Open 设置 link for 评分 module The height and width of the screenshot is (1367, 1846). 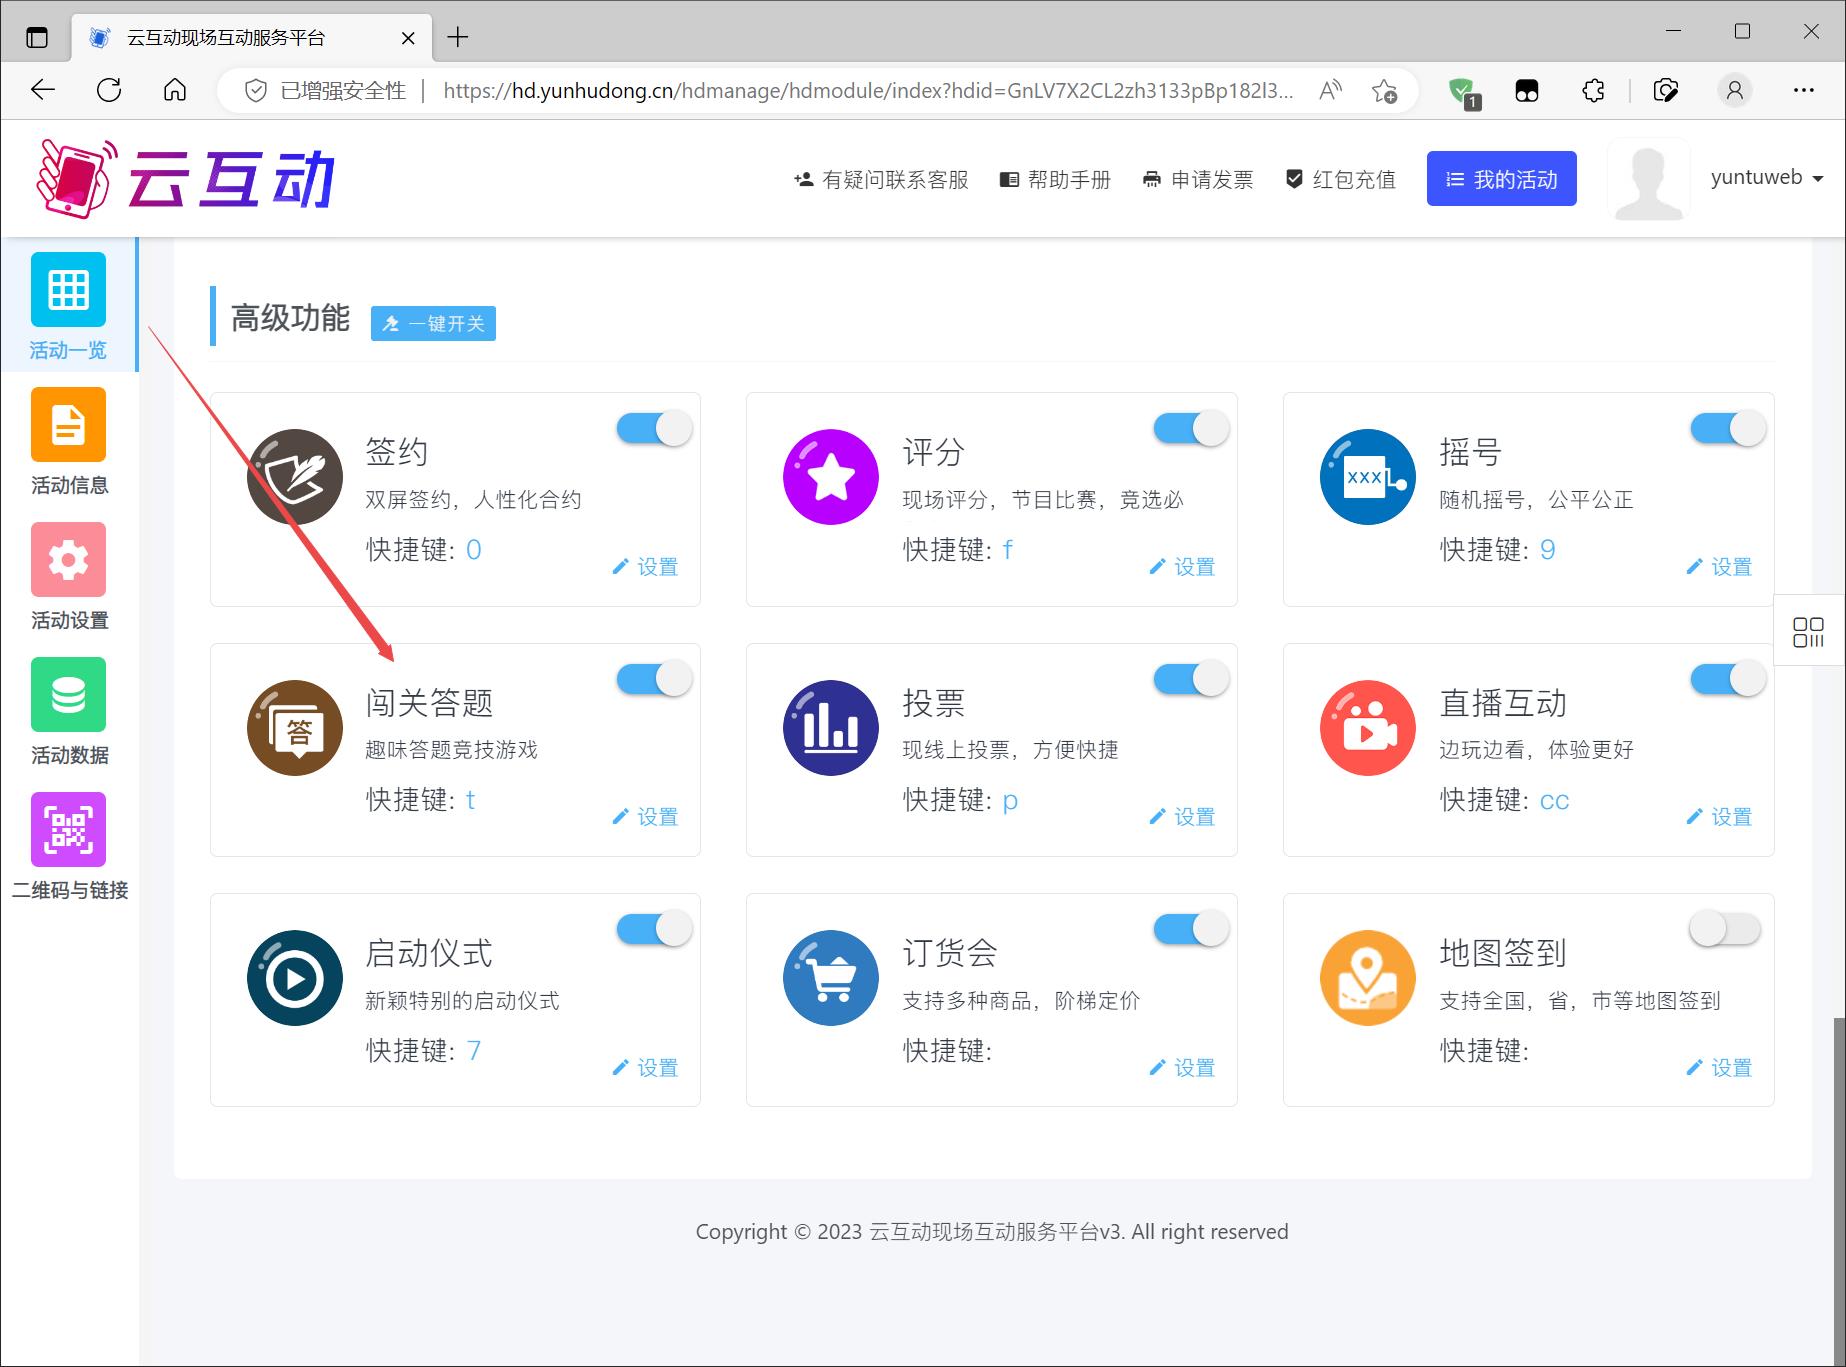click(1182, 567)
